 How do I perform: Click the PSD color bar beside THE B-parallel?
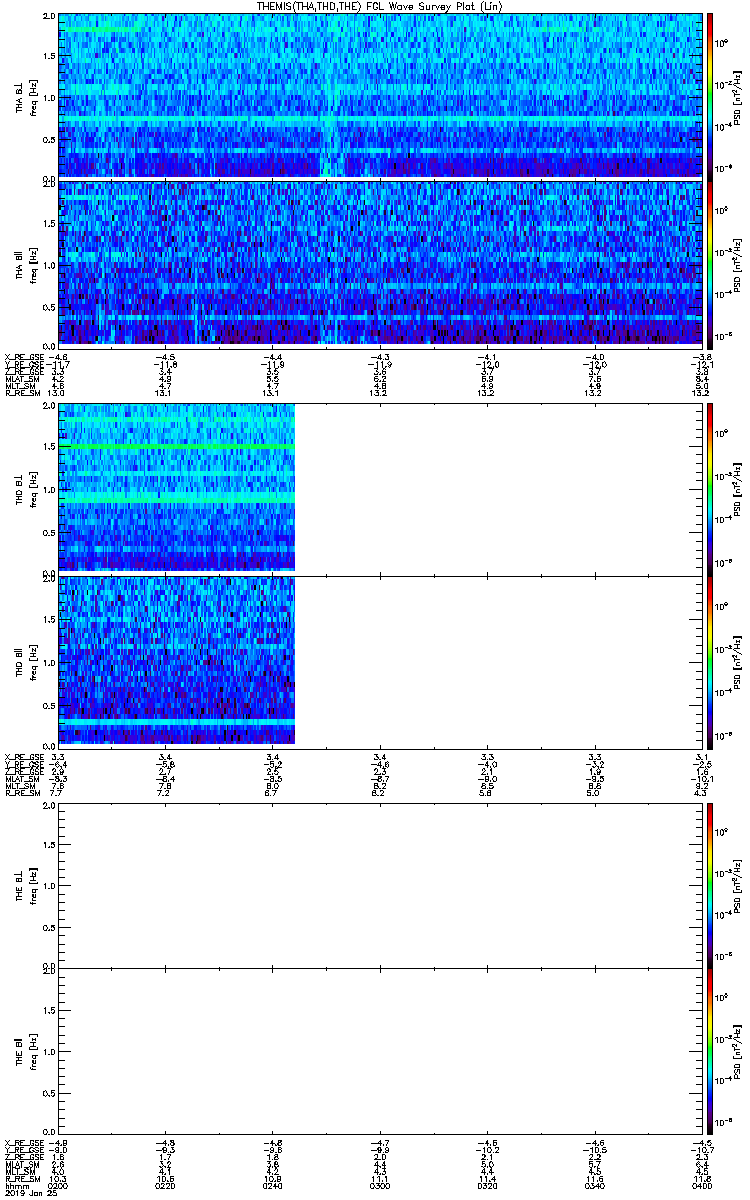(x=710, y=1051)
